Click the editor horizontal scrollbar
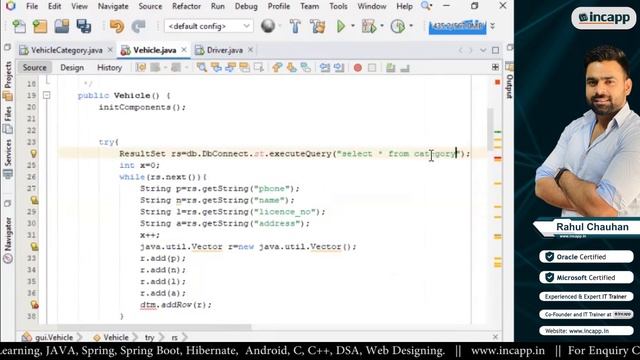The image size is (640, 360). [154, 327]
